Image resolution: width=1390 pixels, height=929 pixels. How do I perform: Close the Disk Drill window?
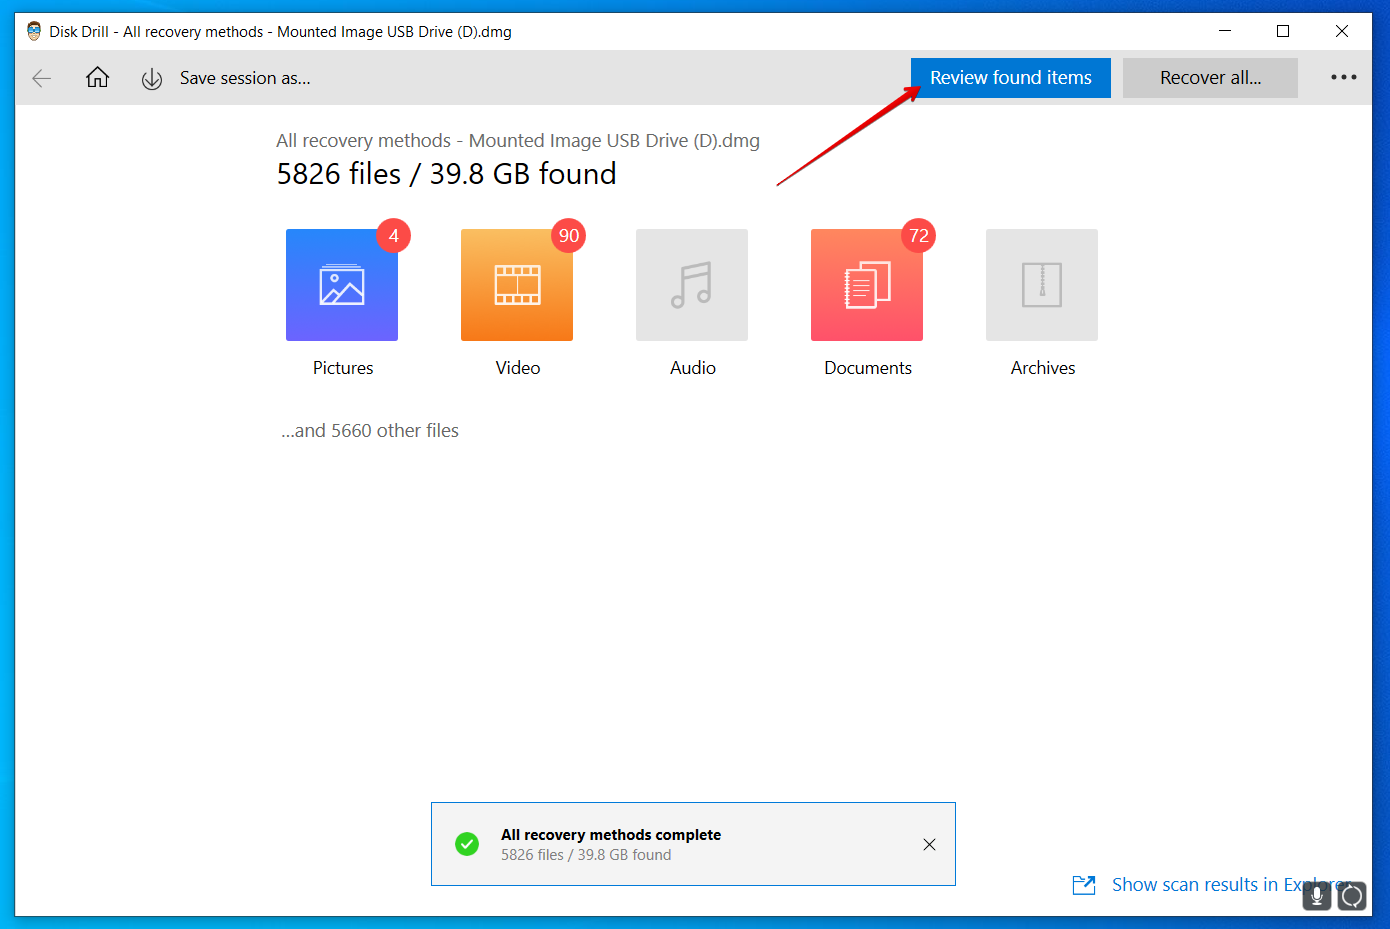tap(1342, 31)
